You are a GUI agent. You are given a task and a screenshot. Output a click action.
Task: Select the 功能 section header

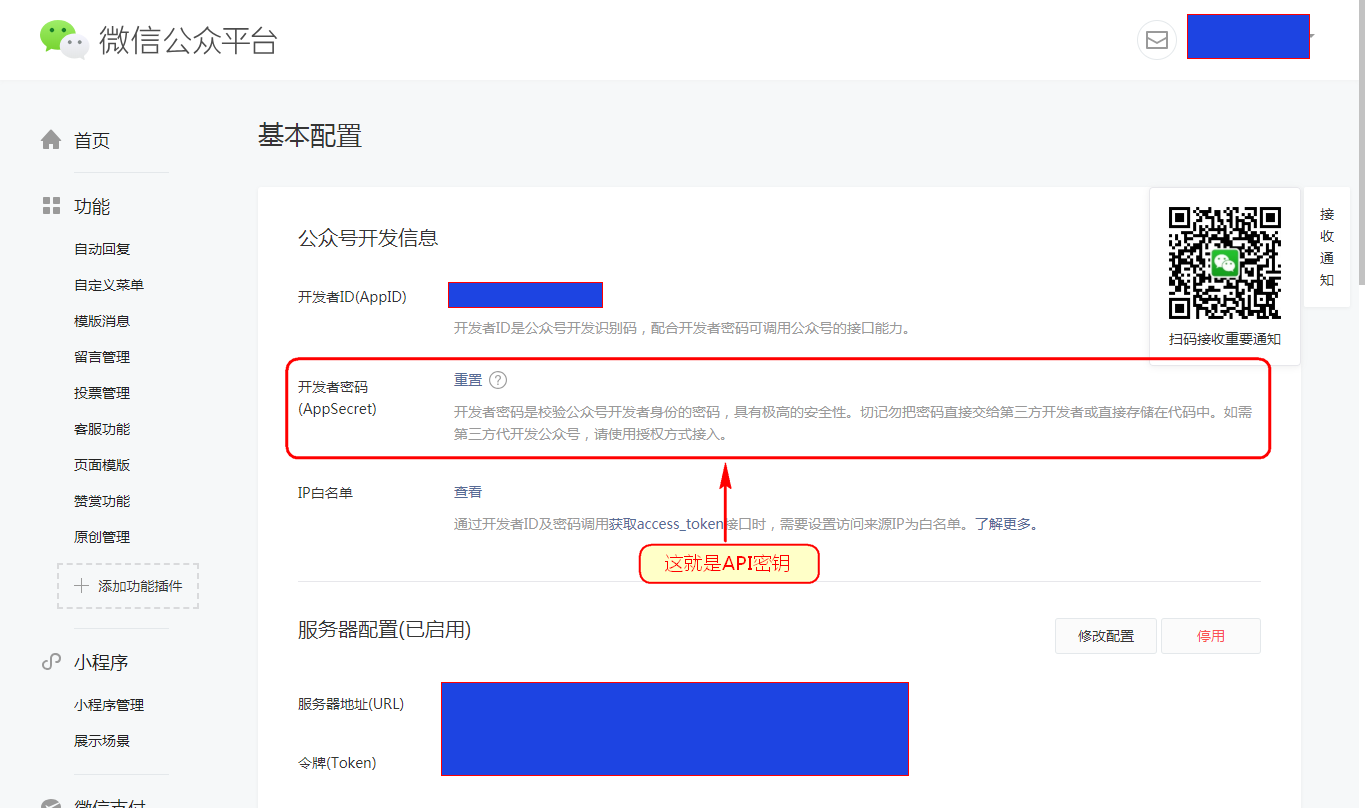pos(92,207)
